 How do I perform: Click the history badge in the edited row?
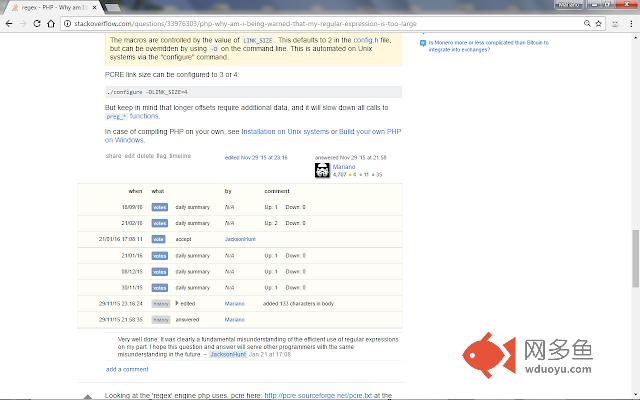161,304
